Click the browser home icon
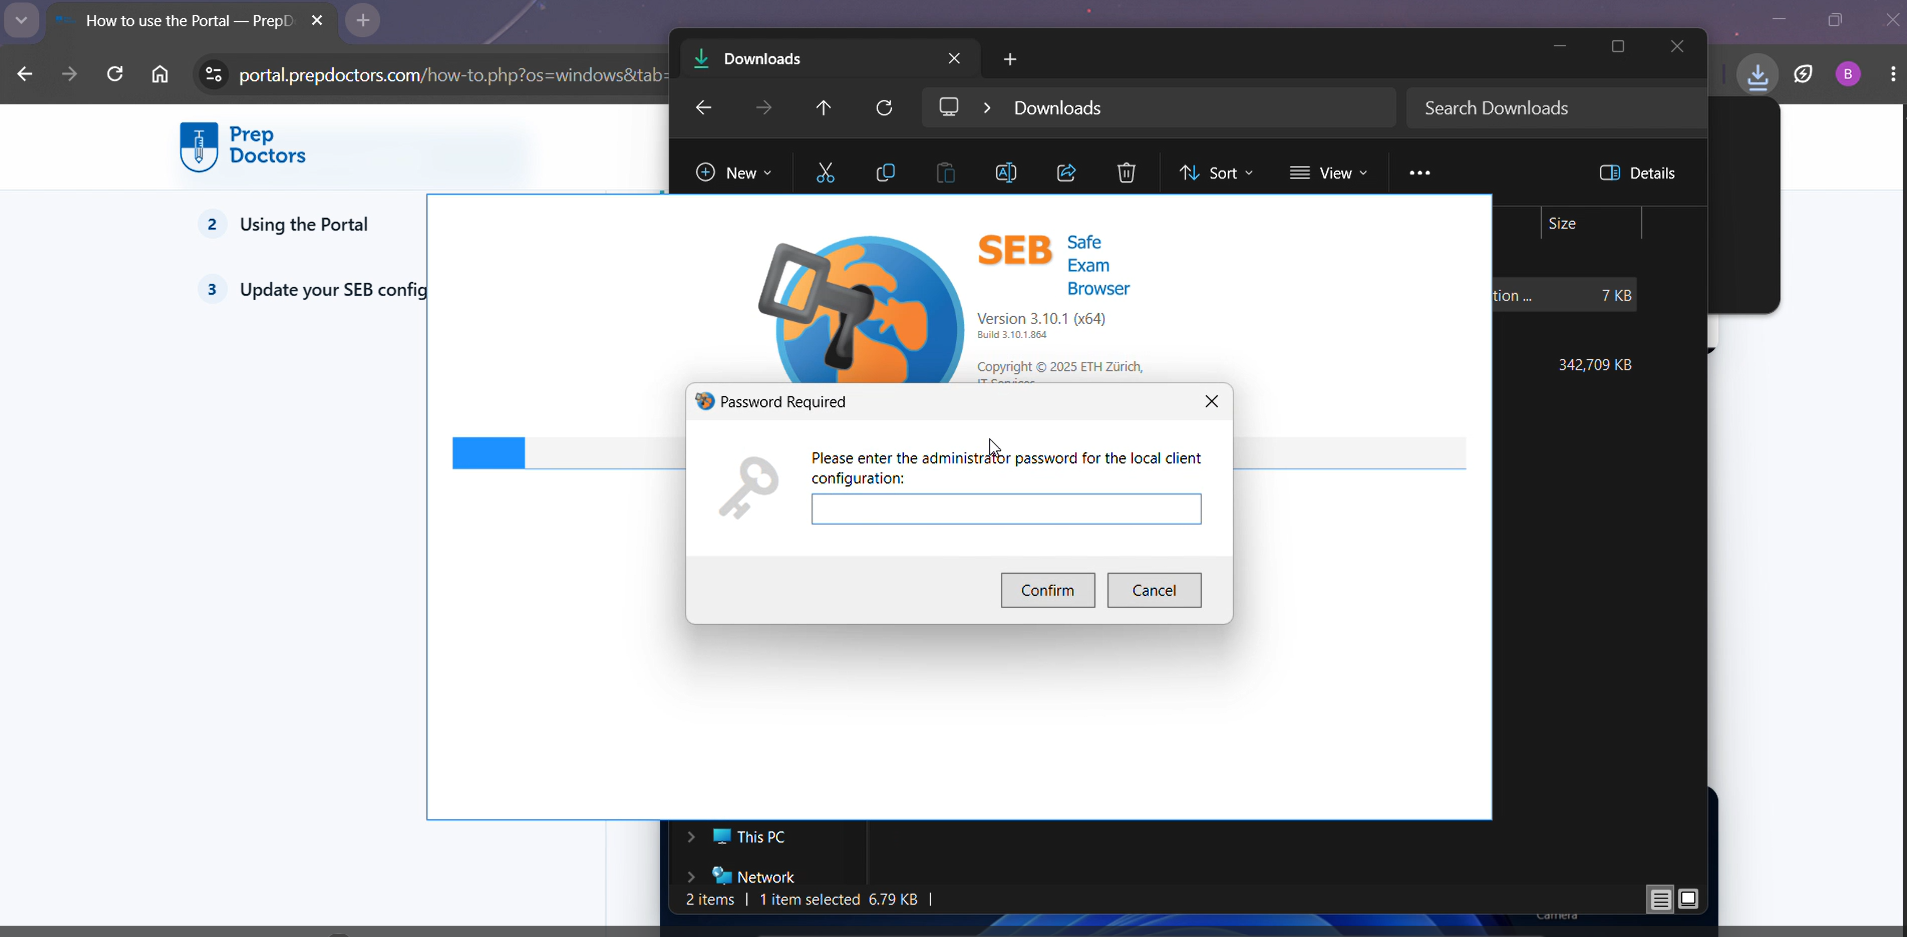The height and width of the screenshot is (937, 1907). click(160, 75)
